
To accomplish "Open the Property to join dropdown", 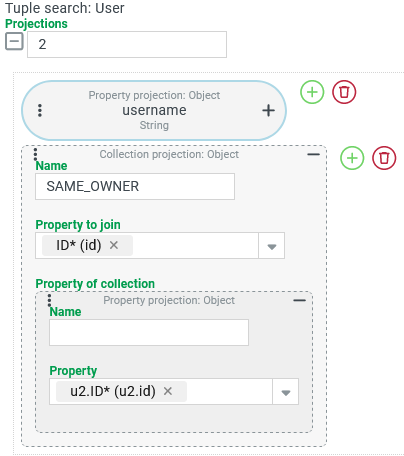I will (272, 246).
